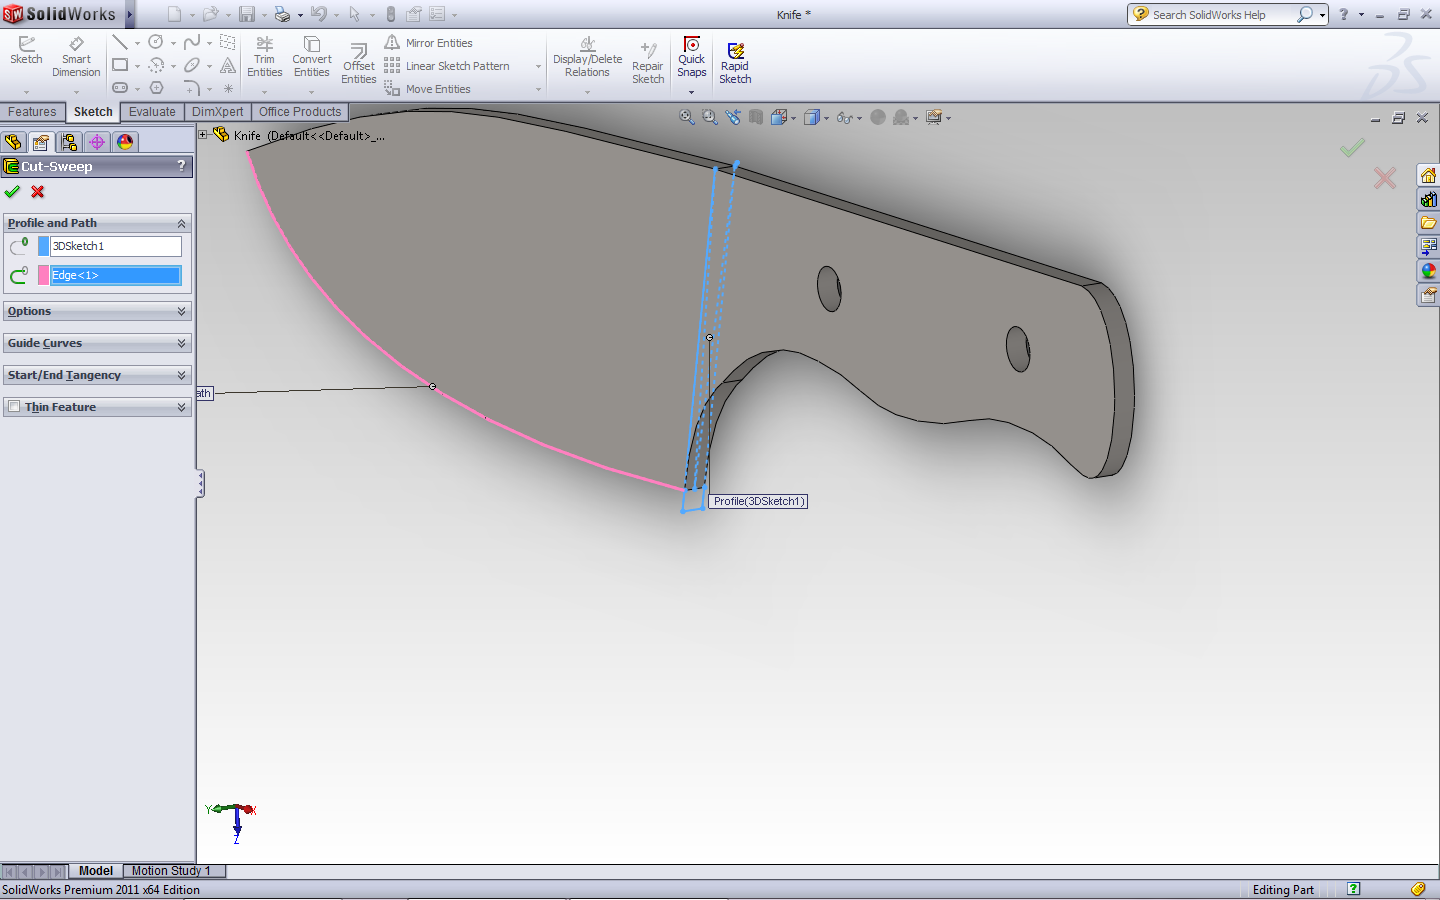Click the Ellipse sketch tool

pos(192,65)
